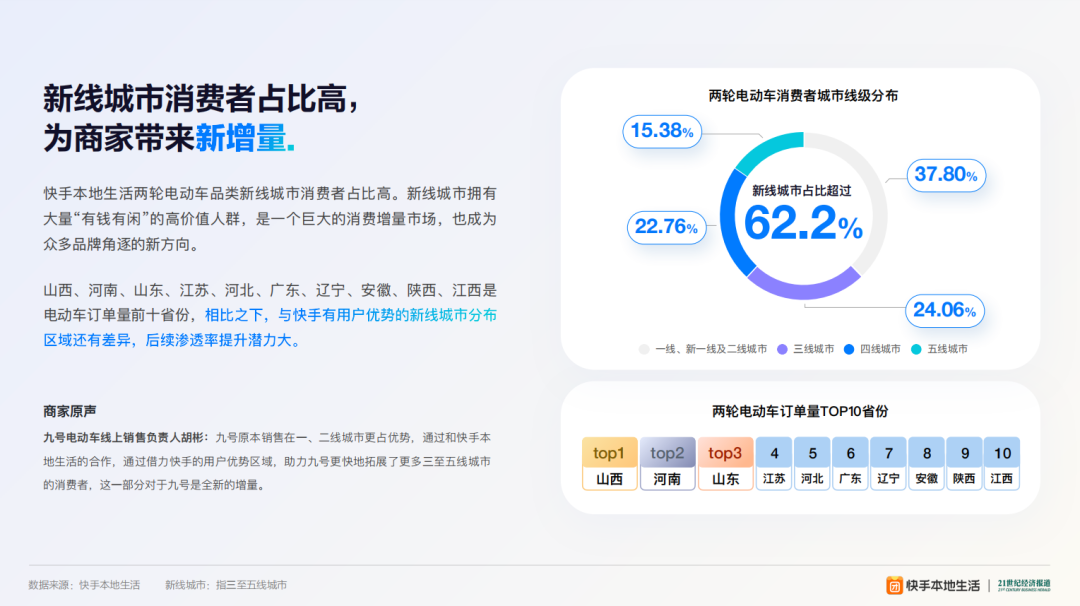Click the rank 4 cell above 江苏
The height and width of the screenshot is (606, 1080).
tap(774, 453)
